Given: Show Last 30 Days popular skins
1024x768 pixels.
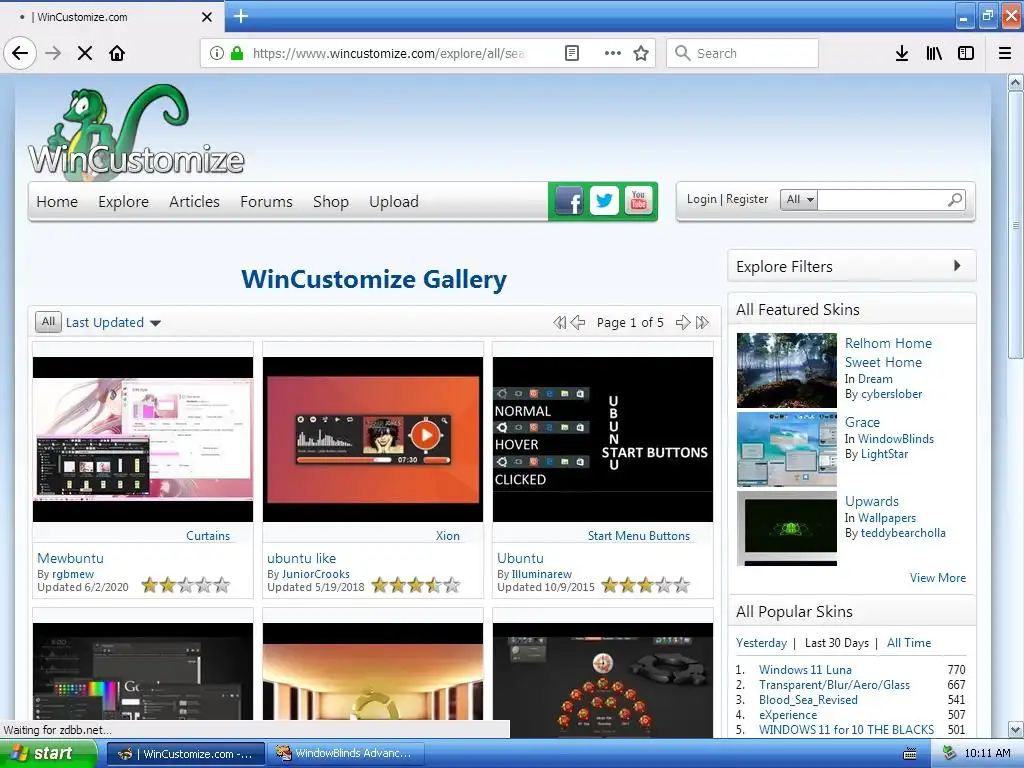Looking at the screenshot, I should point(837,643).
